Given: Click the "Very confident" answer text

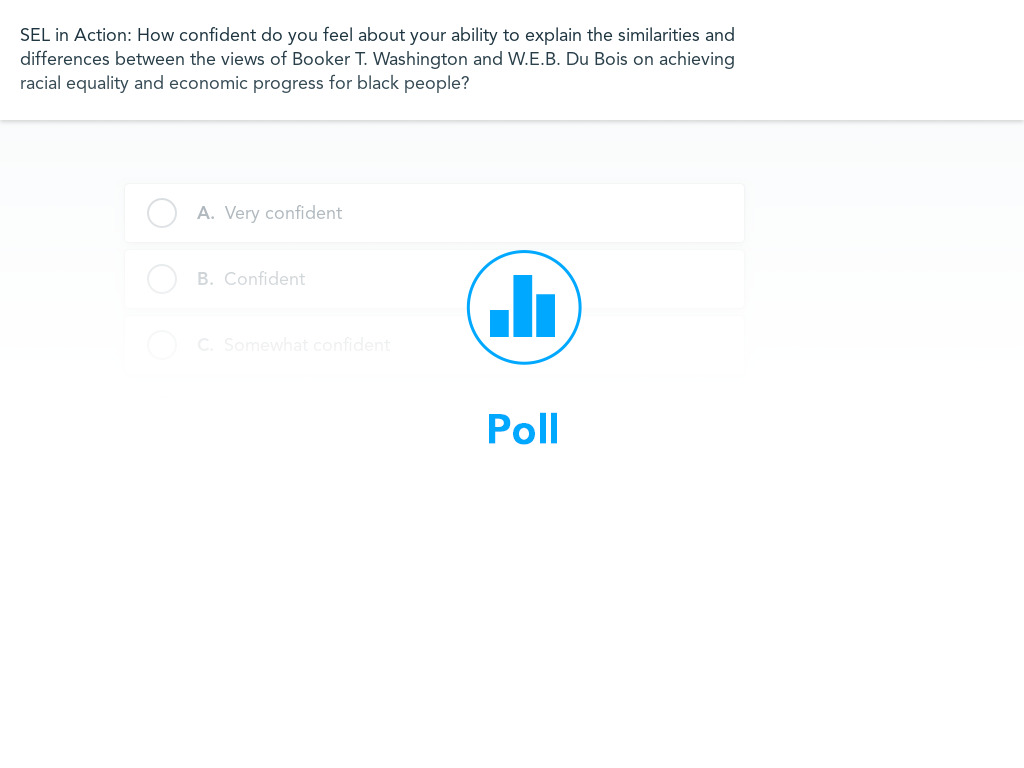Looking at the screenshot, I should coord(283,213).
